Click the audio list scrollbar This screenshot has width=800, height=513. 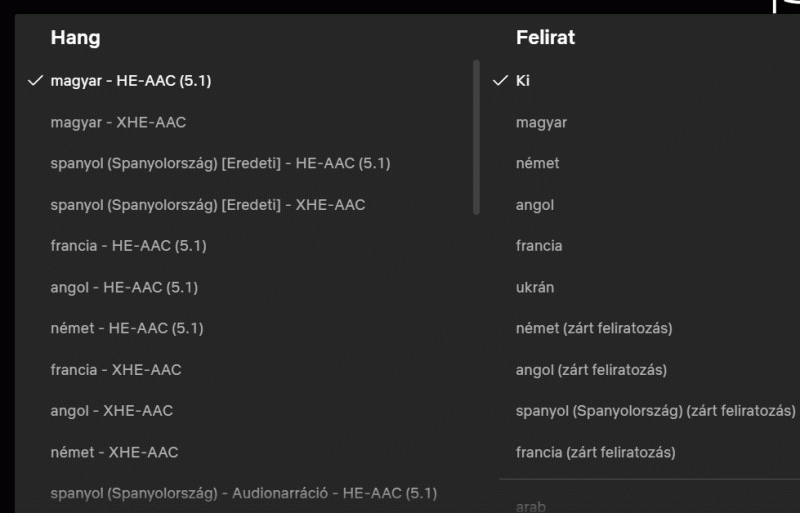(476, 137)
